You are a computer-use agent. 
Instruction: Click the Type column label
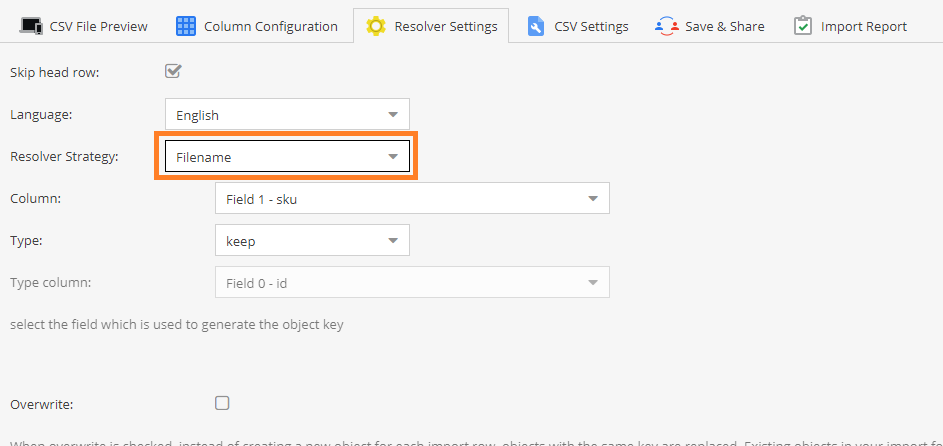51,282
